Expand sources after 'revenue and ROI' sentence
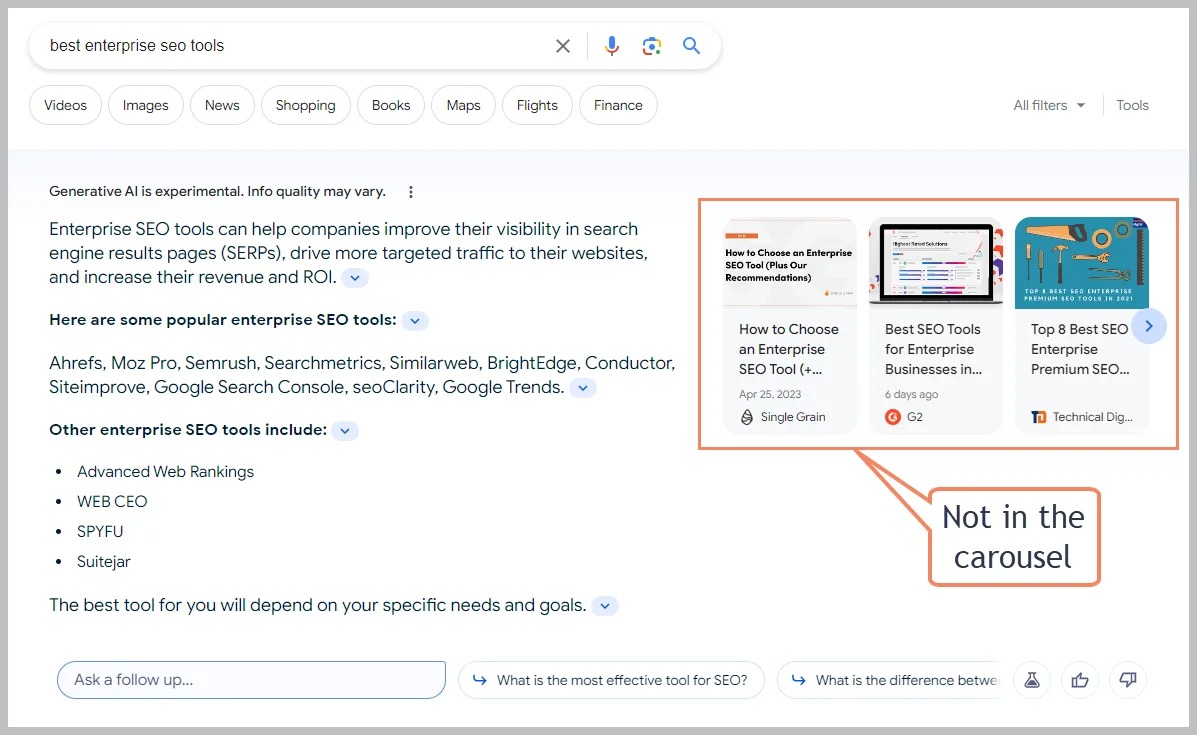The image size is (1197, 735). click(355, 278)
